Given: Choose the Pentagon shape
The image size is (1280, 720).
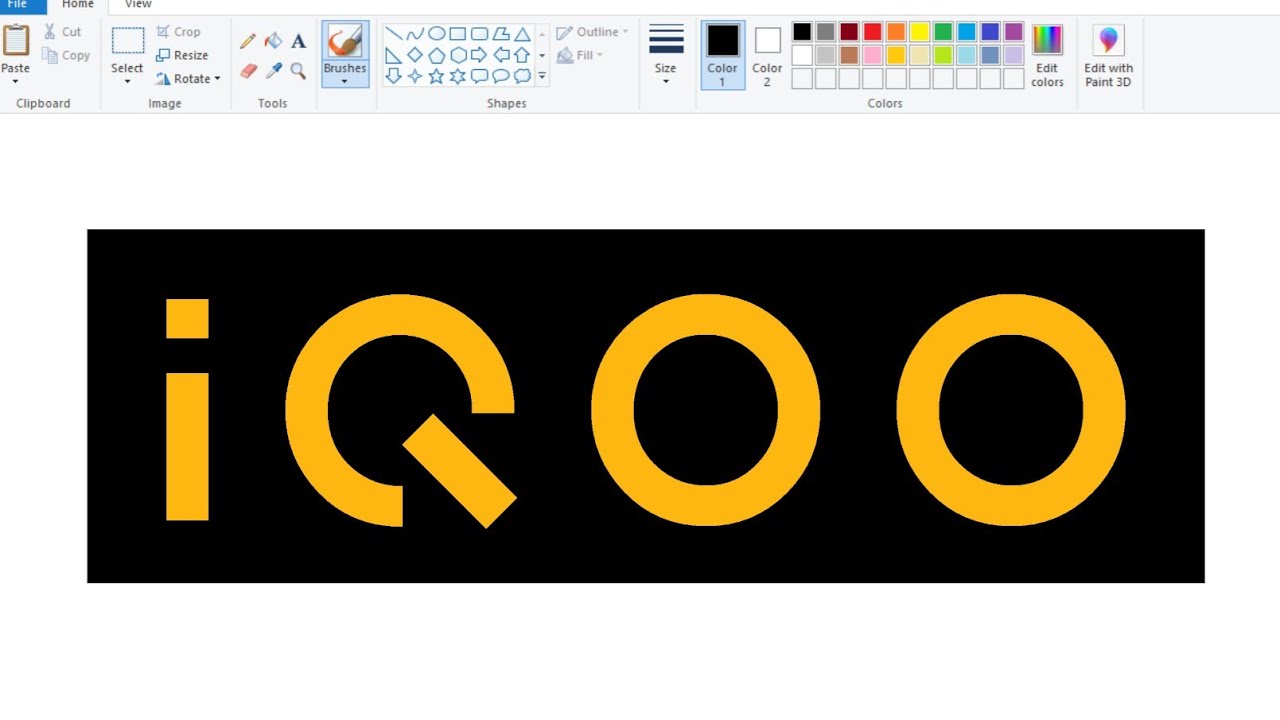Looking at the screenshot, I should pyautogui.click(x=436, y=55).
